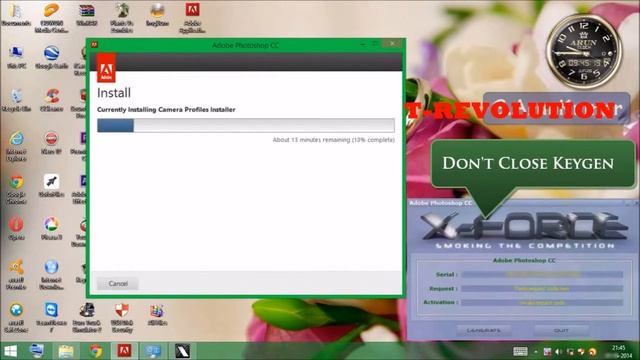Switch to the Adobe installer taskbar button
This screenshot has height=360, width=640.
click(124, 351)
